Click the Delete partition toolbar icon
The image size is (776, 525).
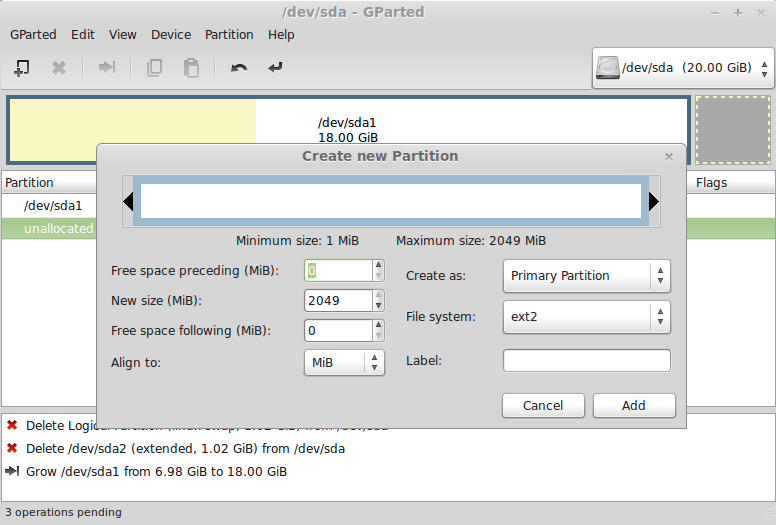coord(59,68)
